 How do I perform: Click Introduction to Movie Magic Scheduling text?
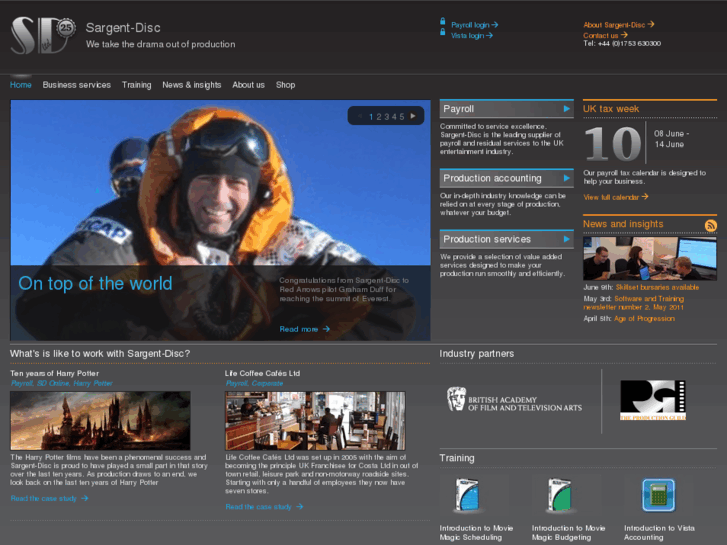pyautogui.click(x=476, y=532)
